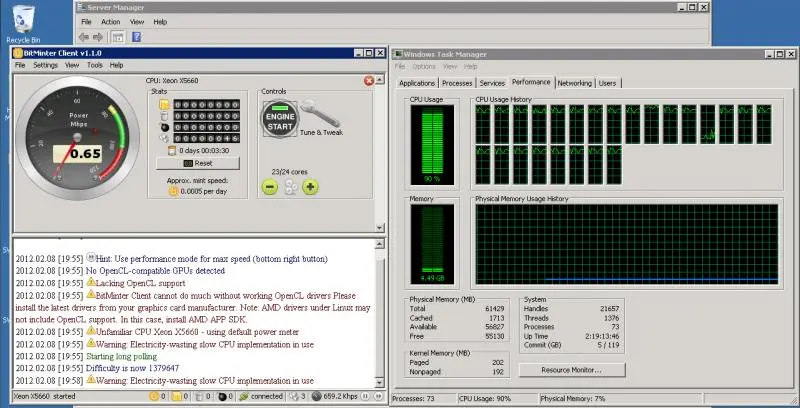Screen dimensions: 800x408
Task: Open Task Manager File menu
Action: coord(400,67)
